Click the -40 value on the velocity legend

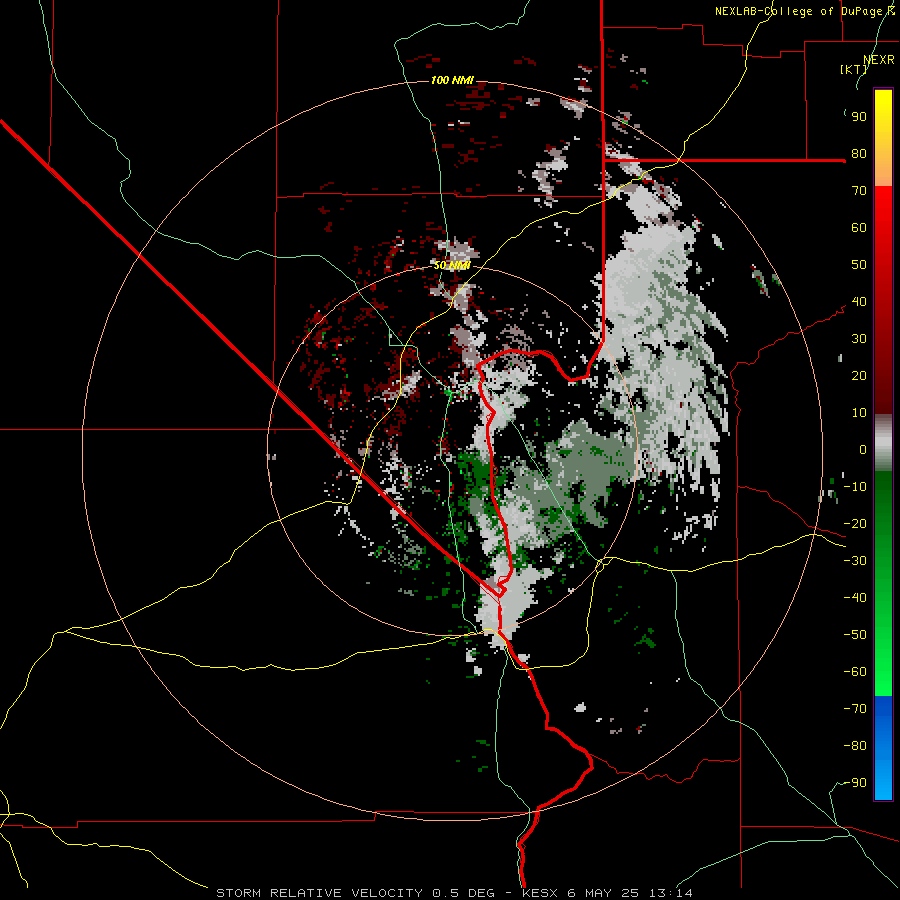[855, 598]
